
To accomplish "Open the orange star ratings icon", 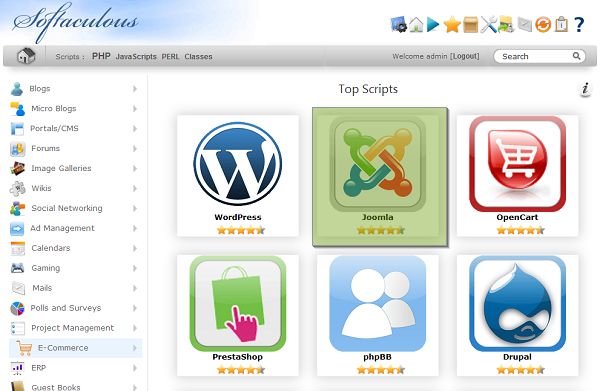I will 452,25.
